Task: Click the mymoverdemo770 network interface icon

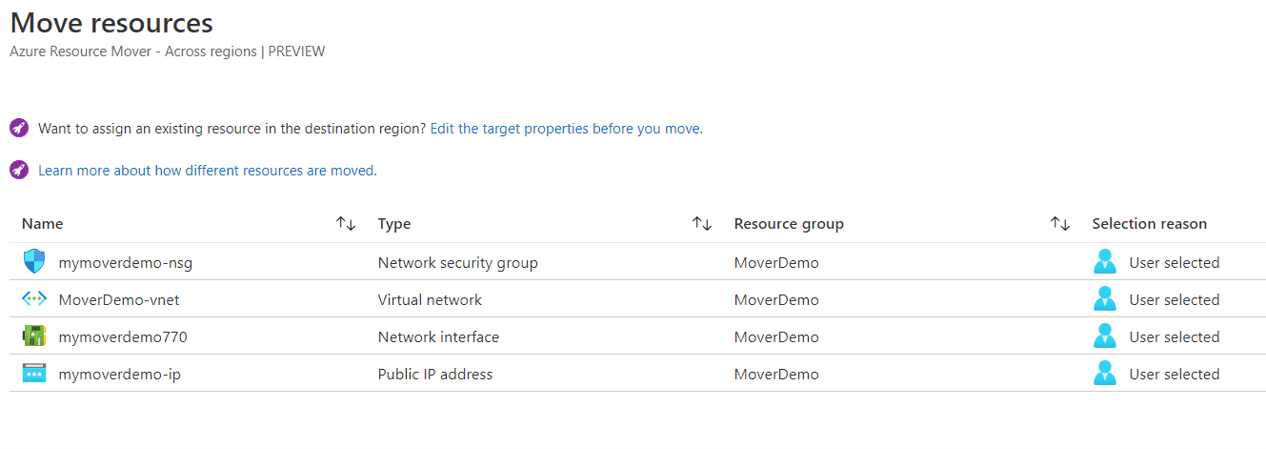Action: pyautogui.click(x=34, y=337)
